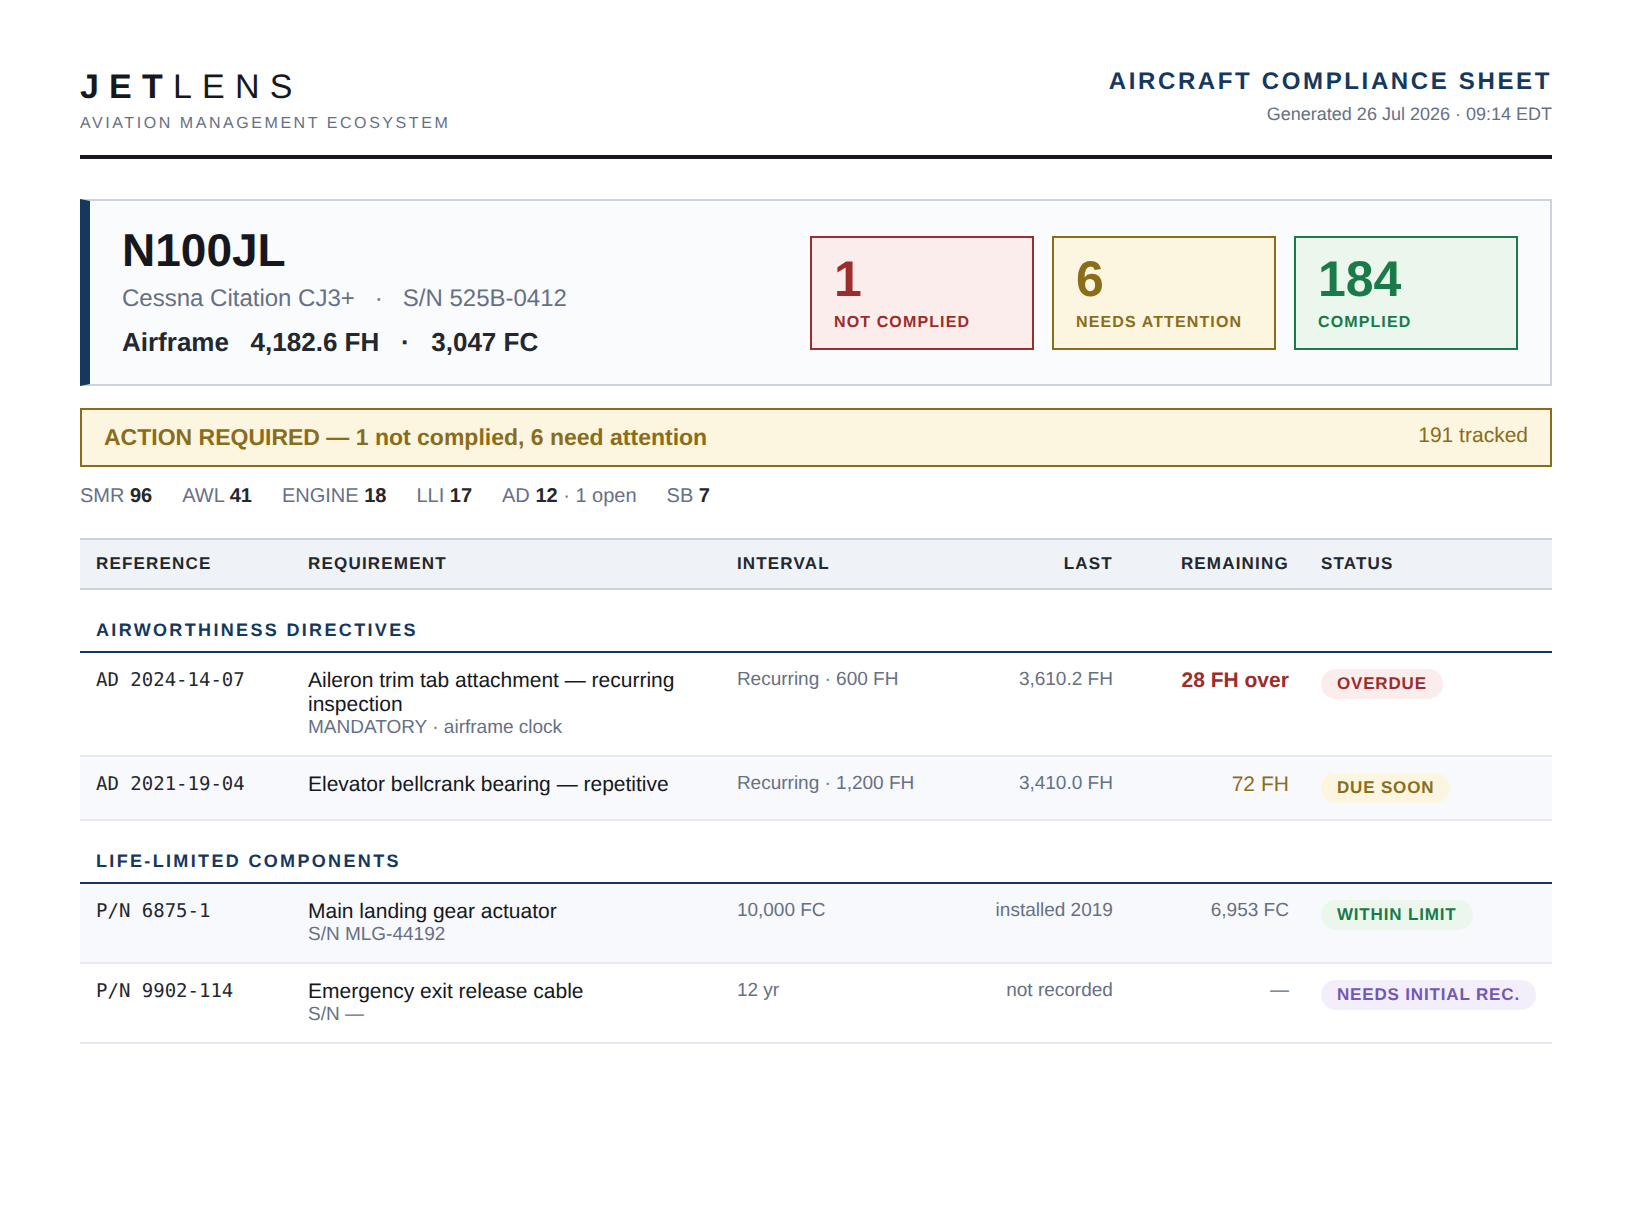Select the N100JL tail number
Viewport: 1632px width, 1224px height.
[x=203, y=250]
